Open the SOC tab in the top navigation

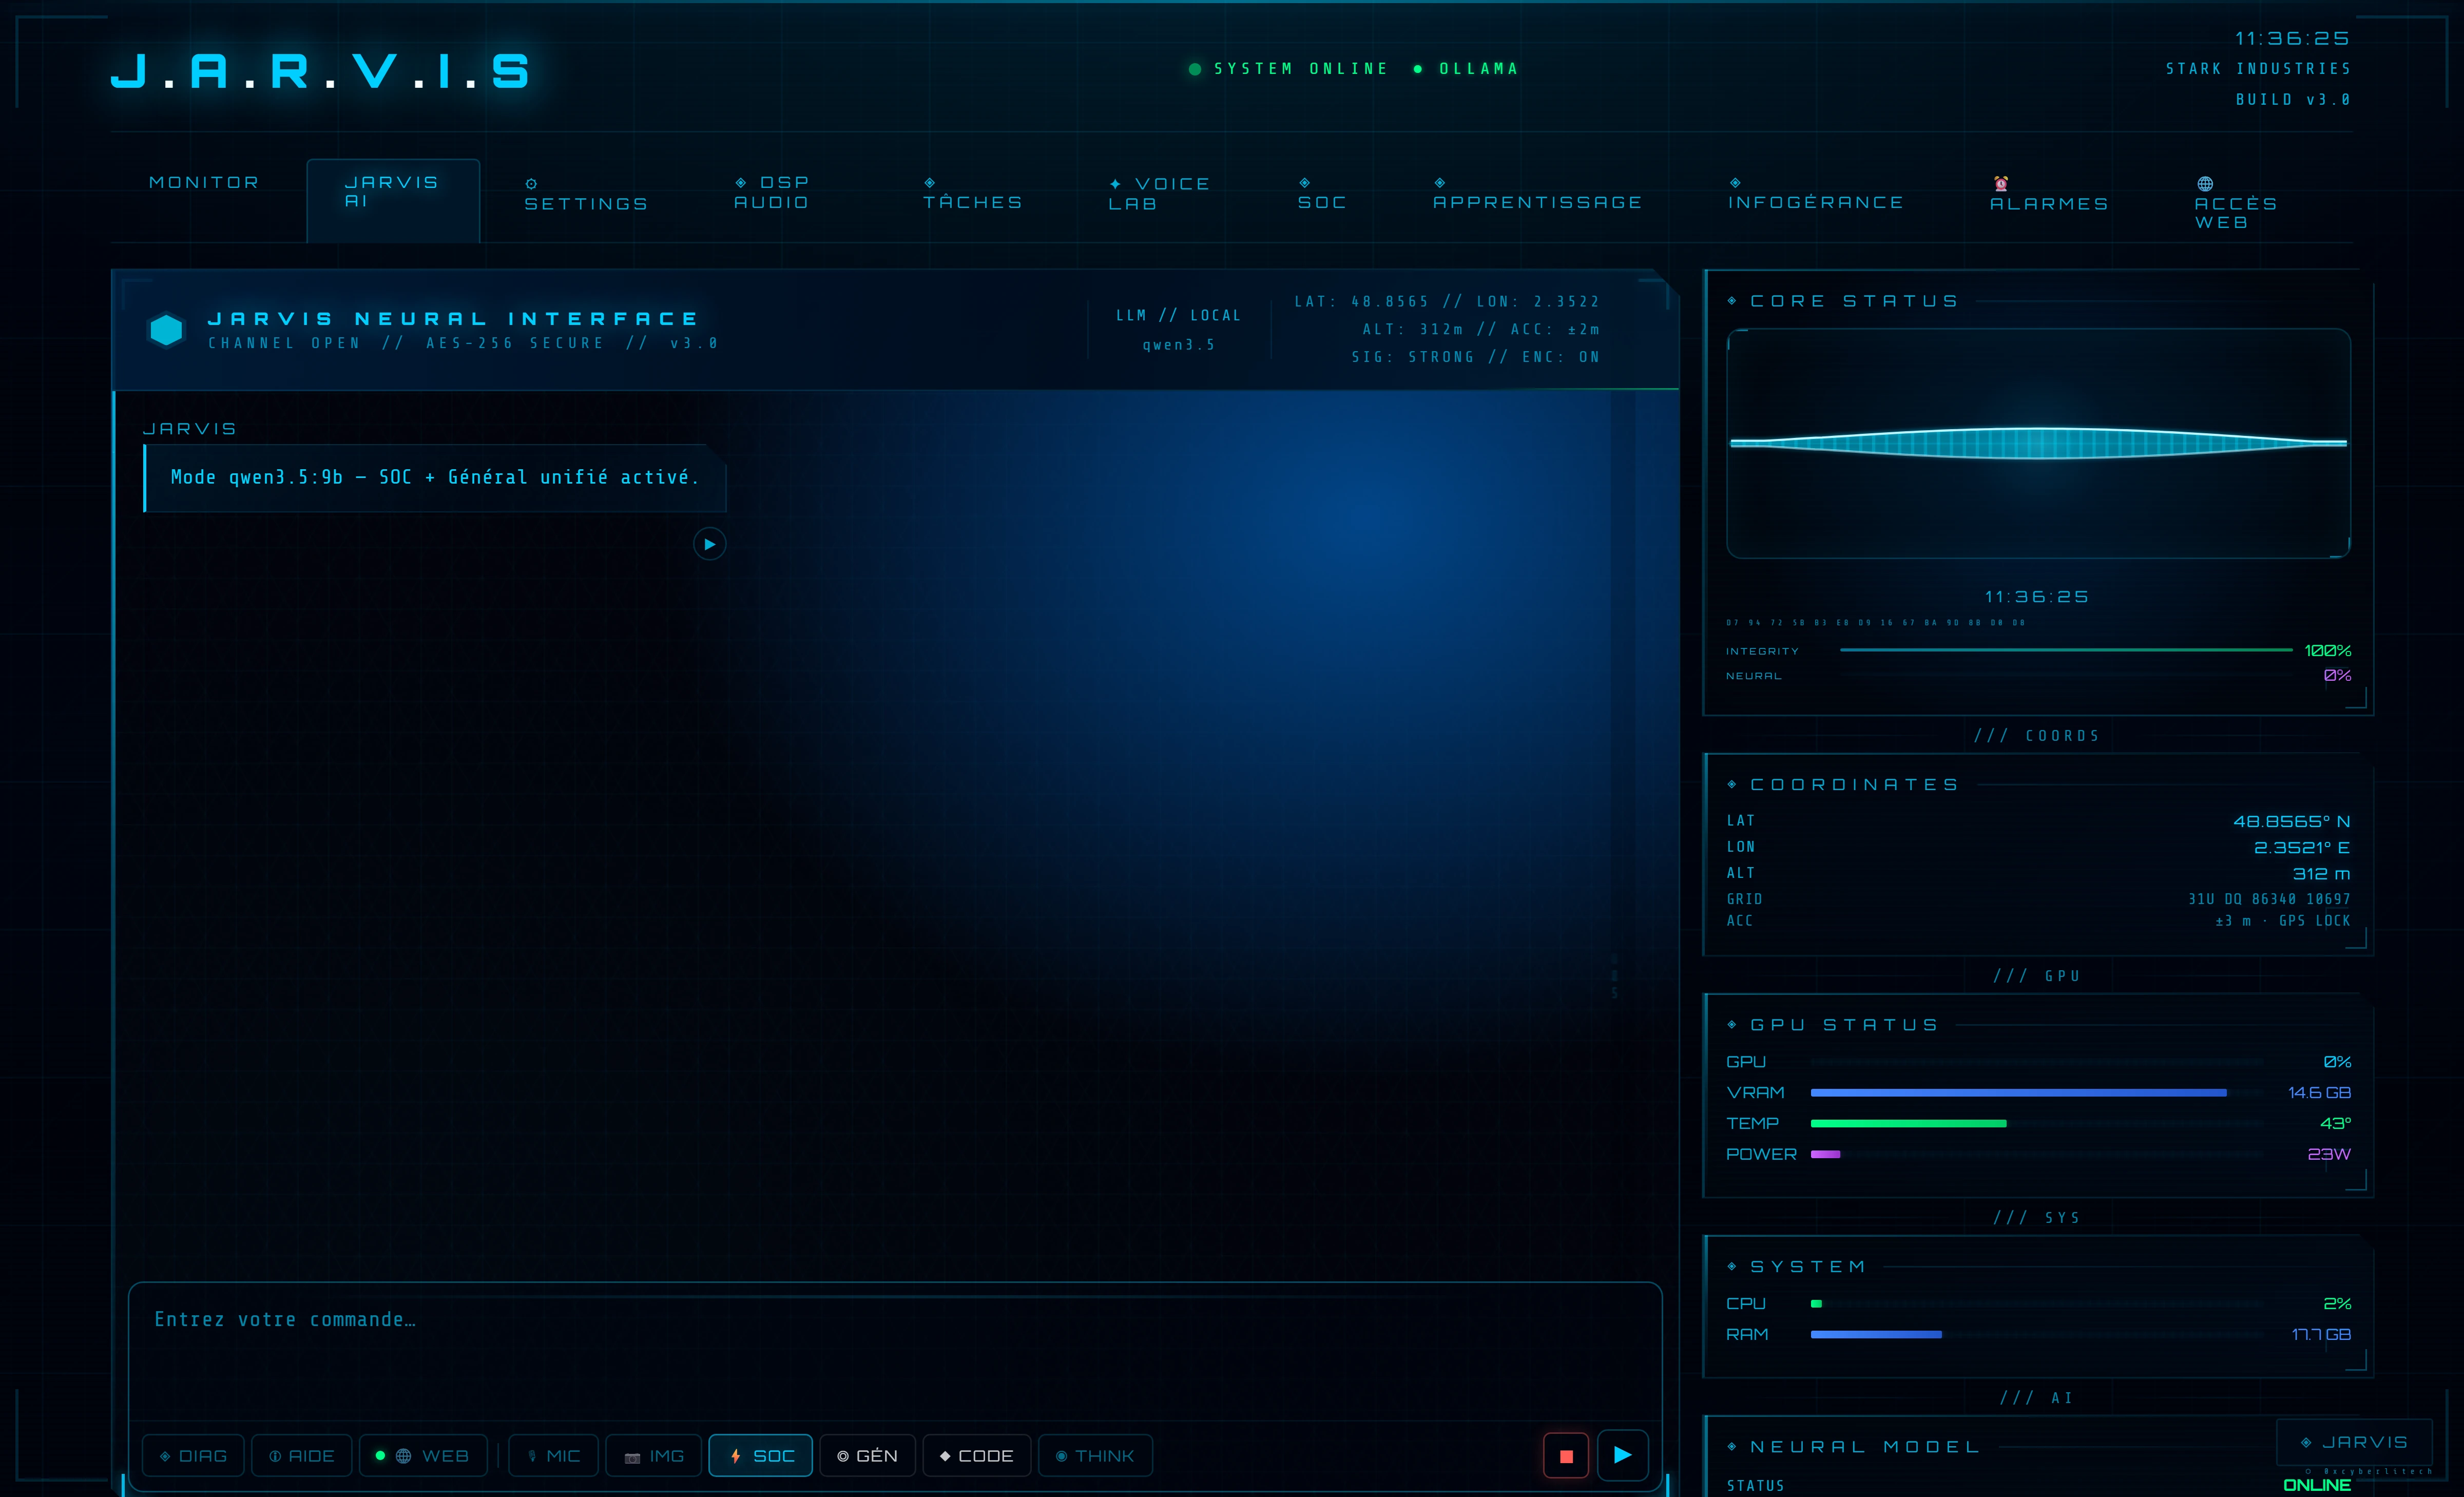(x=1321, y=193)
